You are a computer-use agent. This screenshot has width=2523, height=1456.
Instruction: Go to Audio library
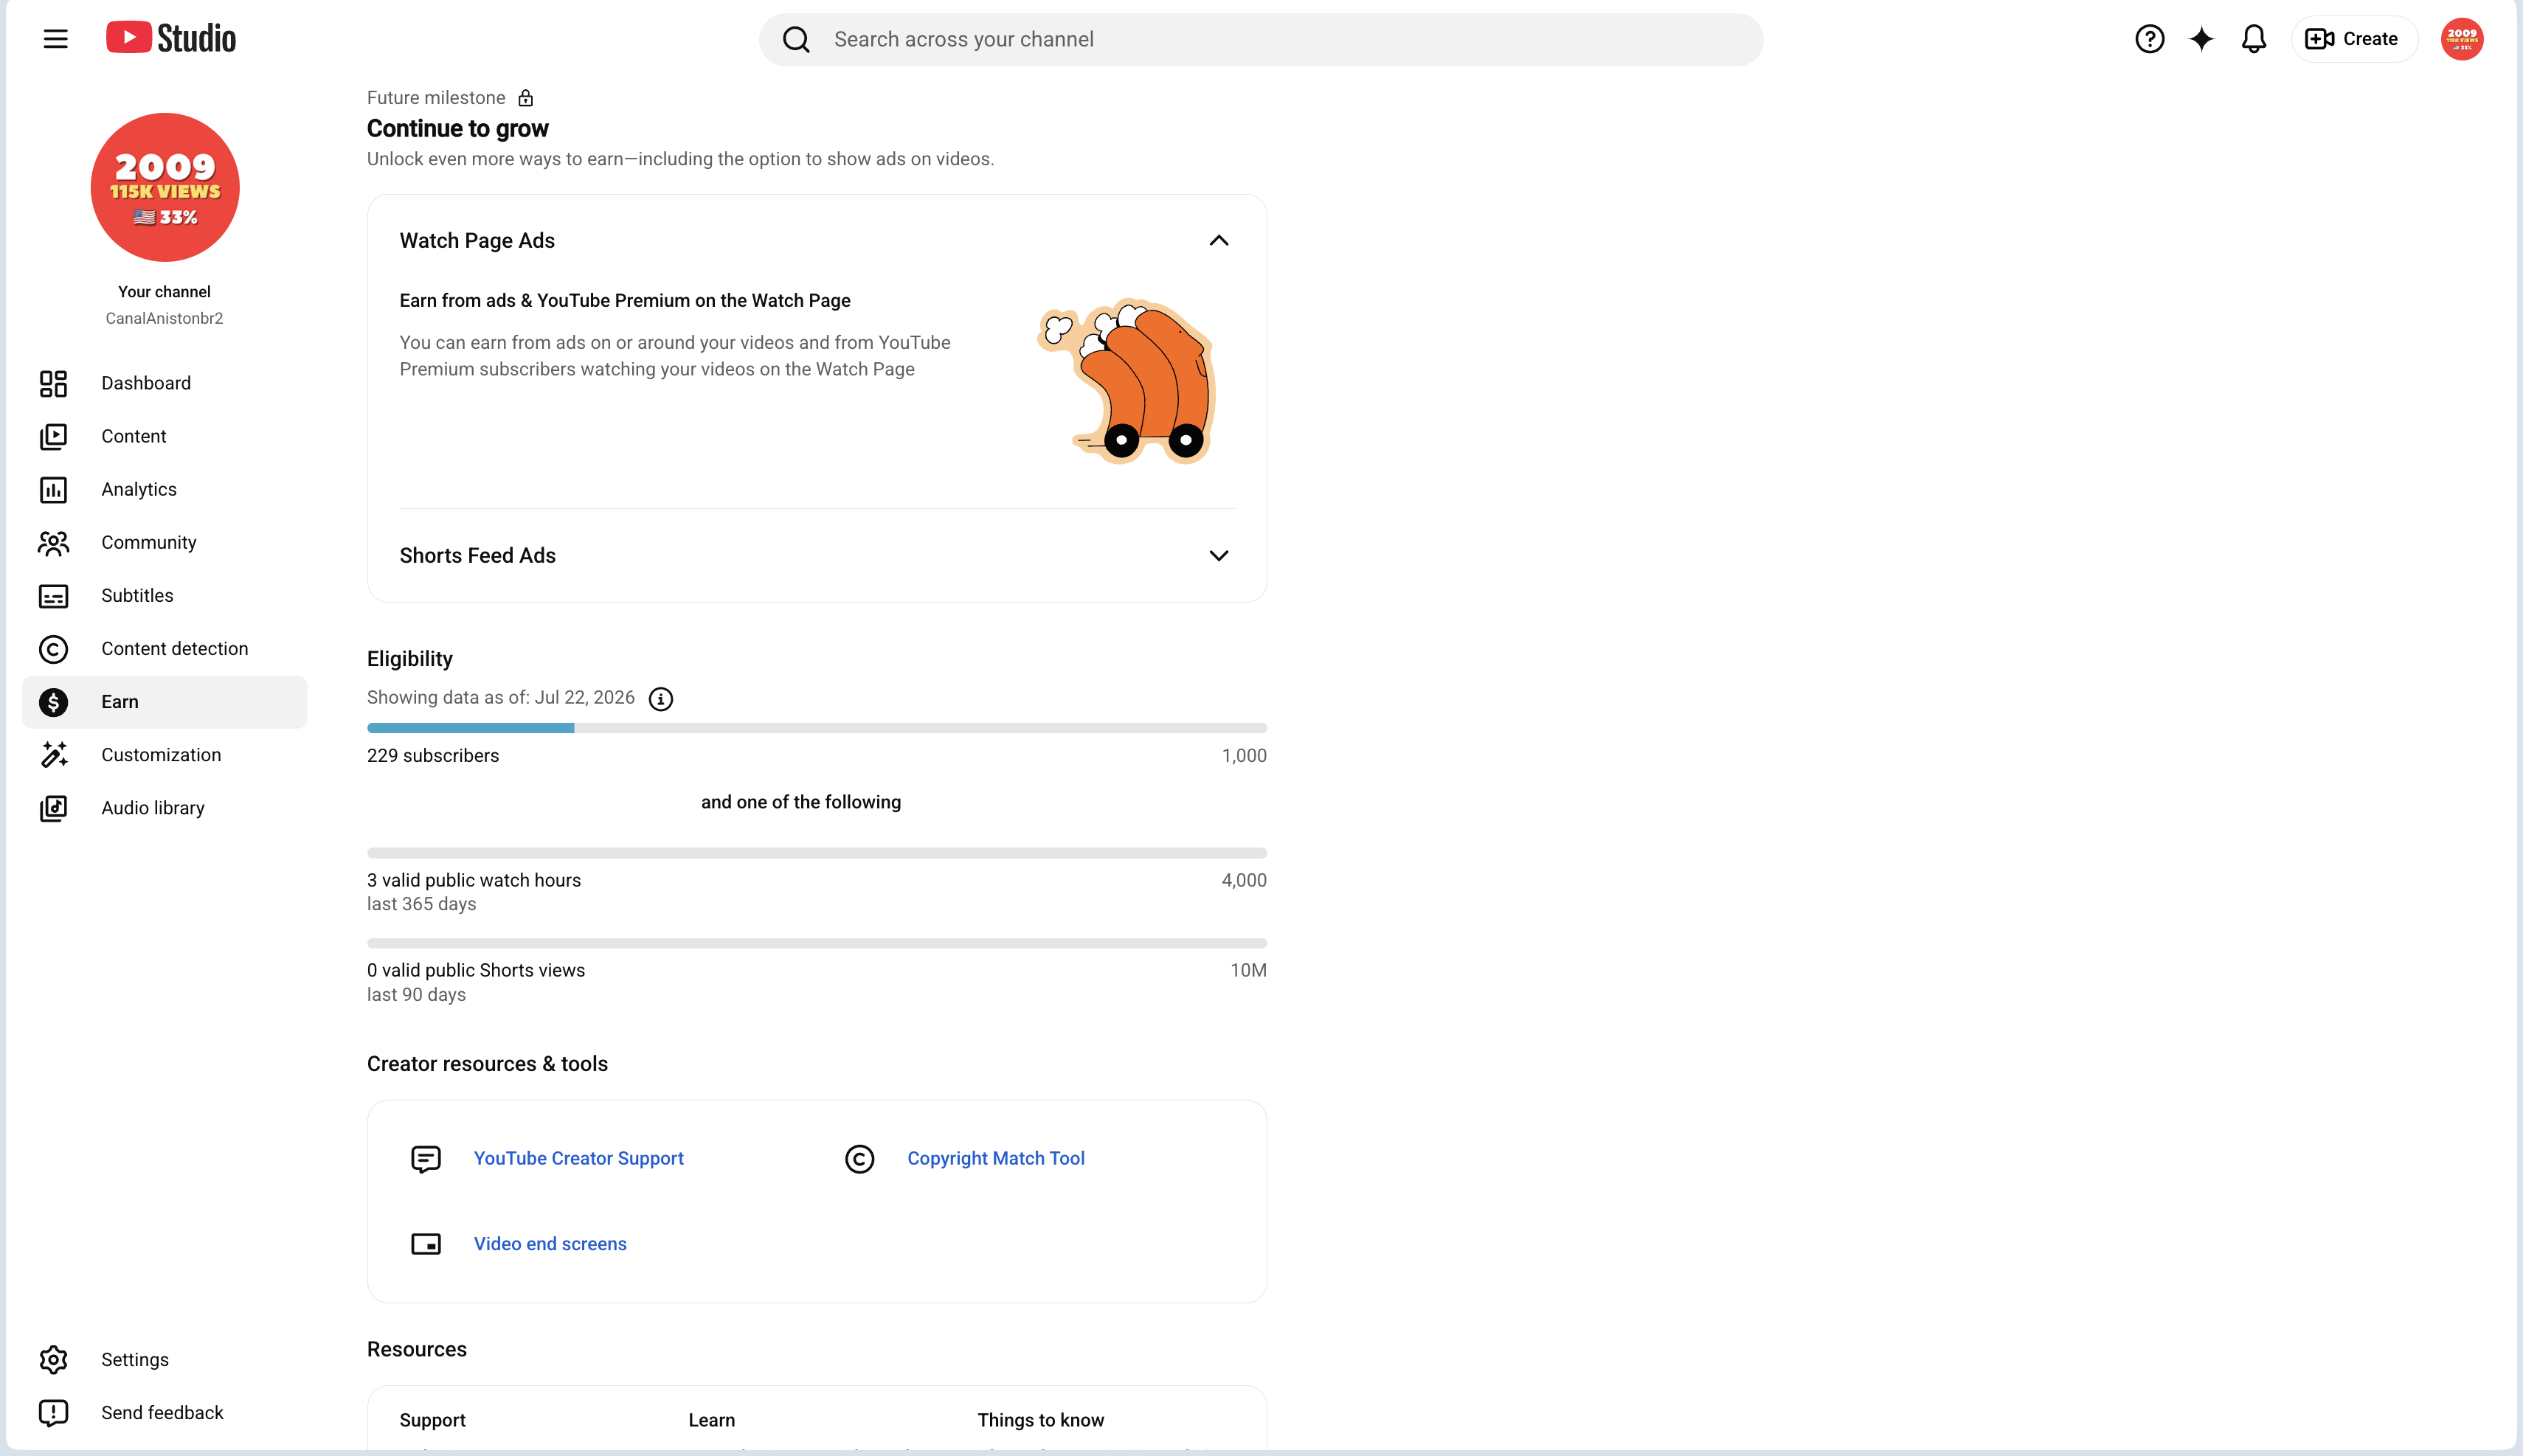click(153, 807)
